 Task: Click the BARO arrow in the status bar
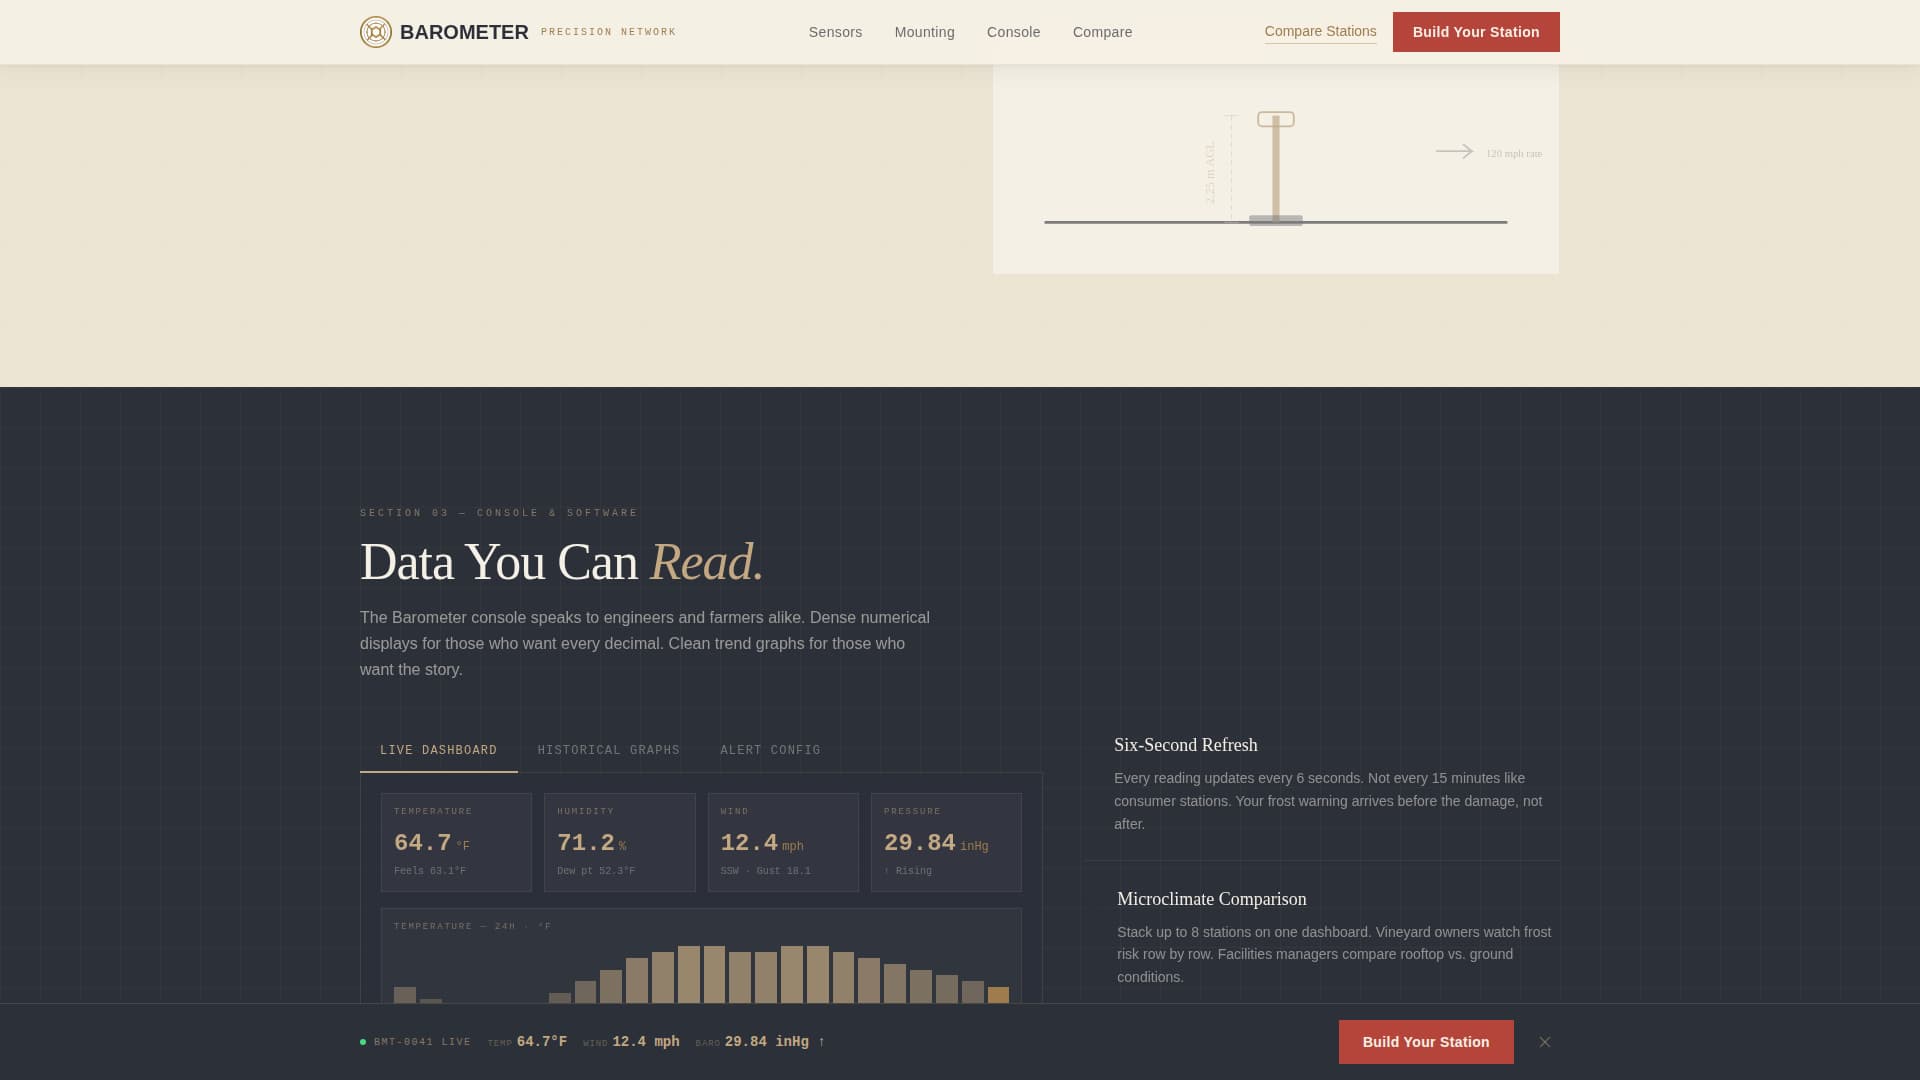tap(820, 1041)
